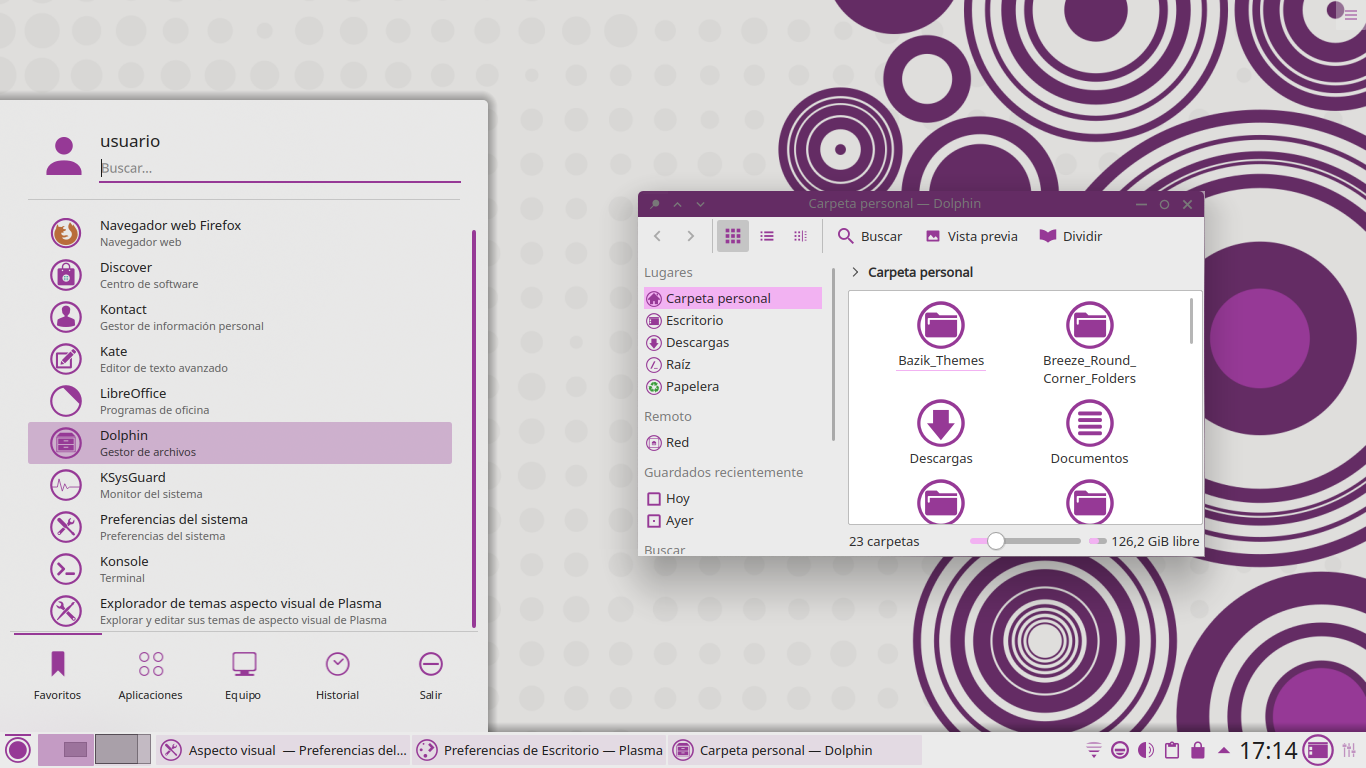The height and width of the screenshot is (768, 1366).
Task: Switch to Favoritos tab in launcher
Action: (58, 675)
